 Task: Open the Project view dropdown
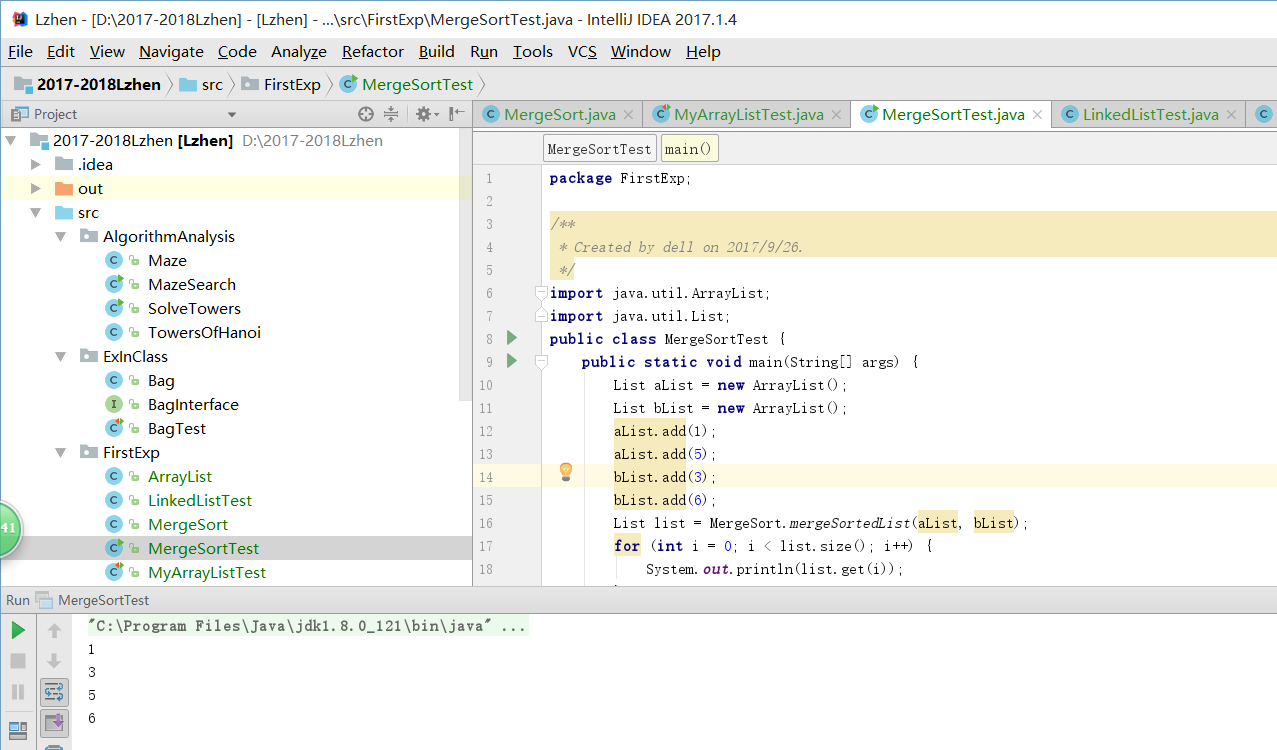232,115
